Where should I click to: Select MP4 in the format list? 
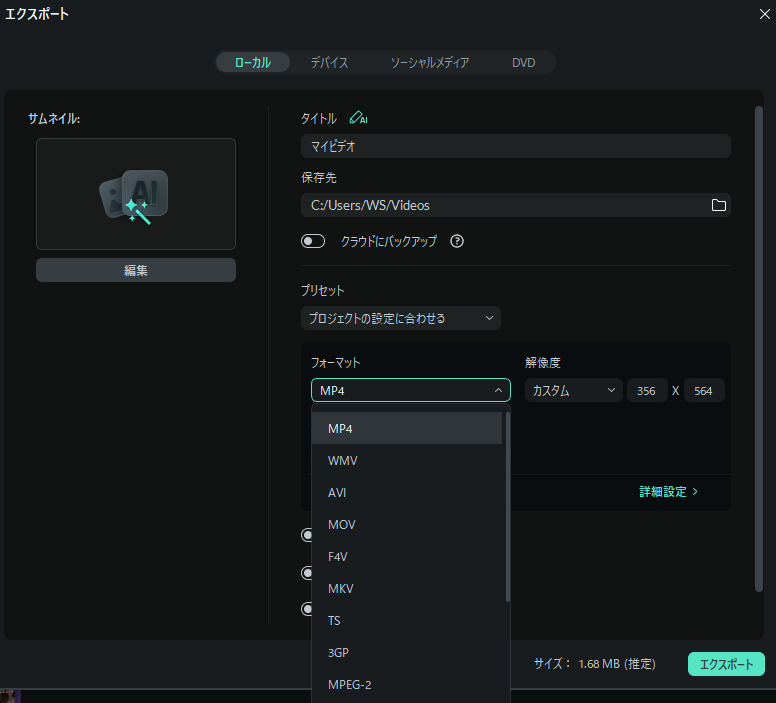407,428
